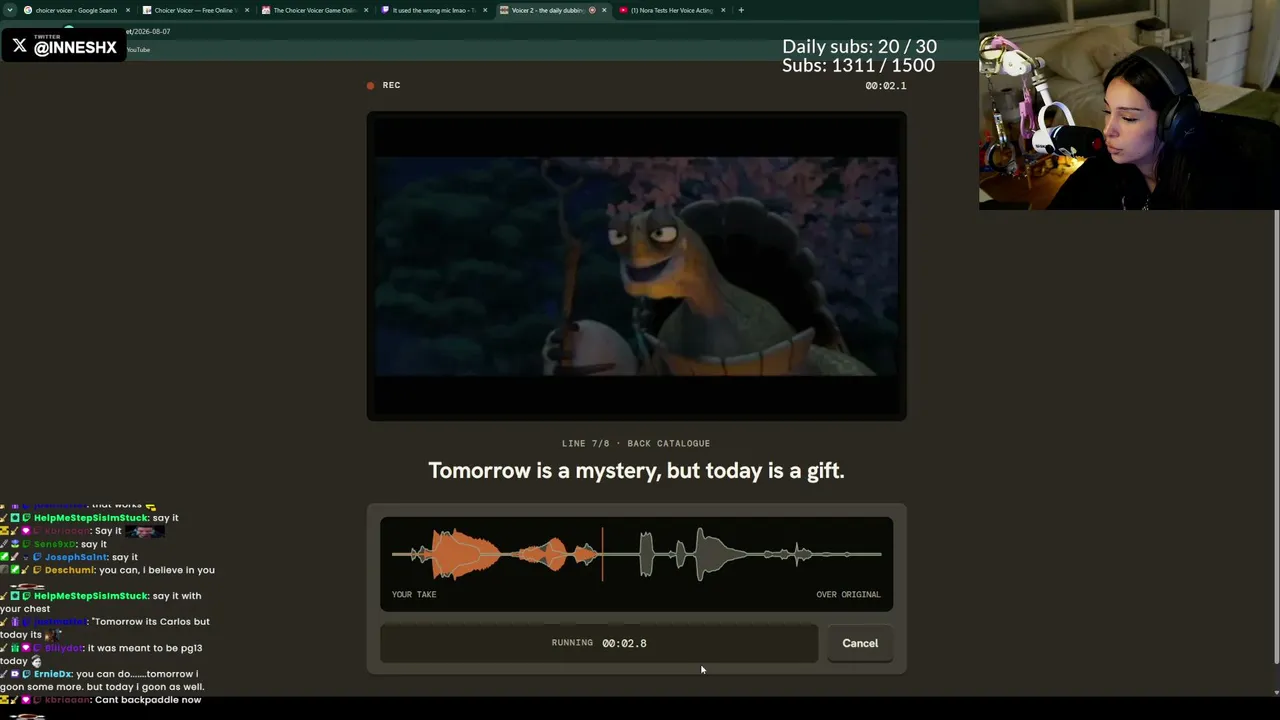This screenshot has height=720, width=1280.
Task: Open 'Nora Tests Her Voice Acting' tab
Action: [x=672, y=10]
